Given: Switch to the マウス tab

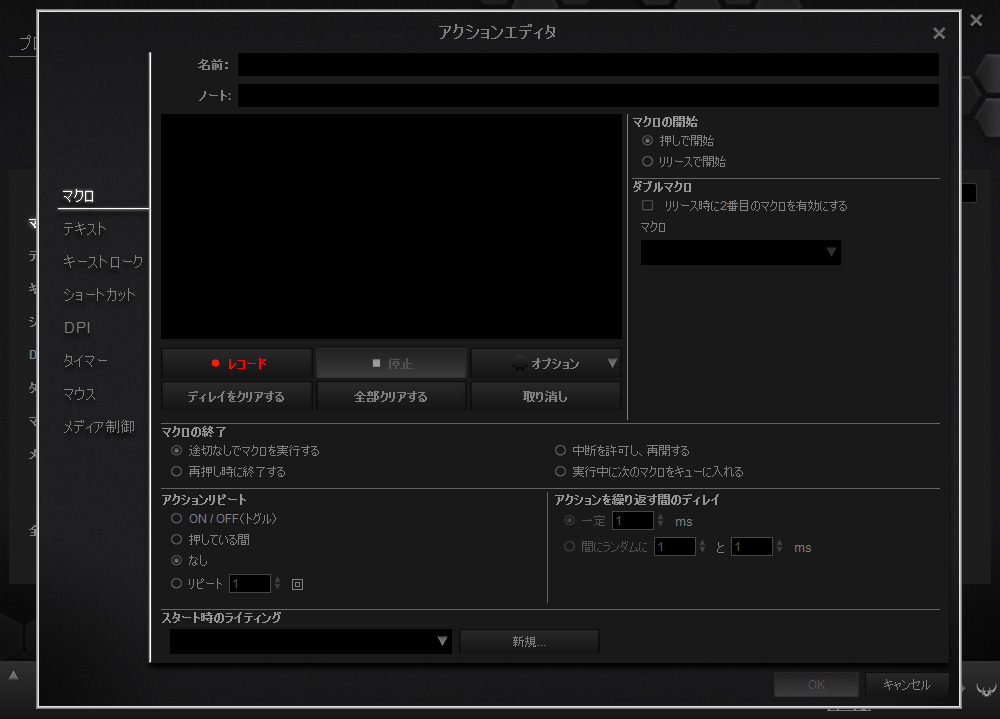Looking at the screenshot, I should [x=79, y=394].
